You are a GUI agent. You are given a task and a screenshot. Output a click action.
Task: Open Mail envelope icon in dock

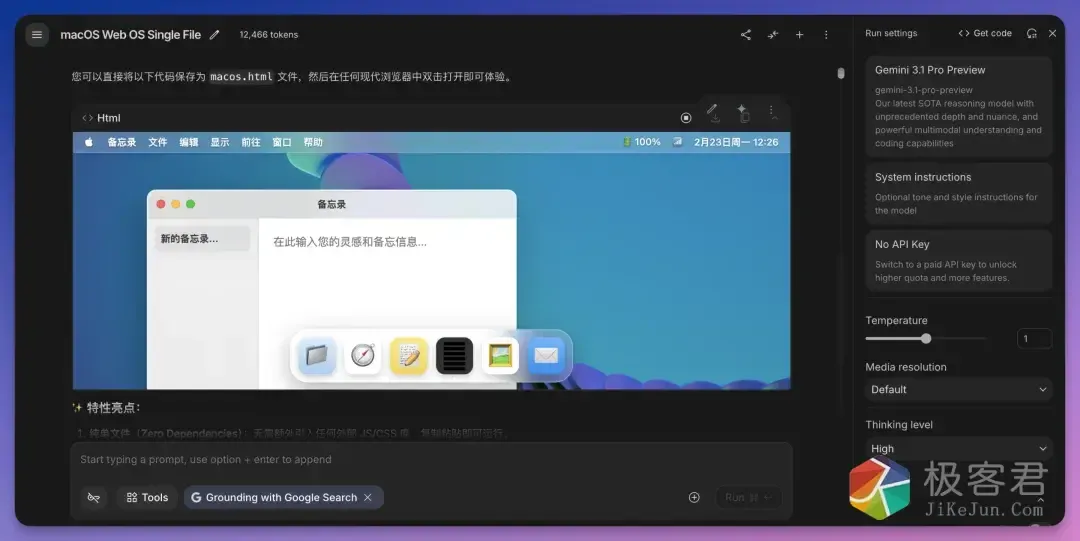coord(546,356)
